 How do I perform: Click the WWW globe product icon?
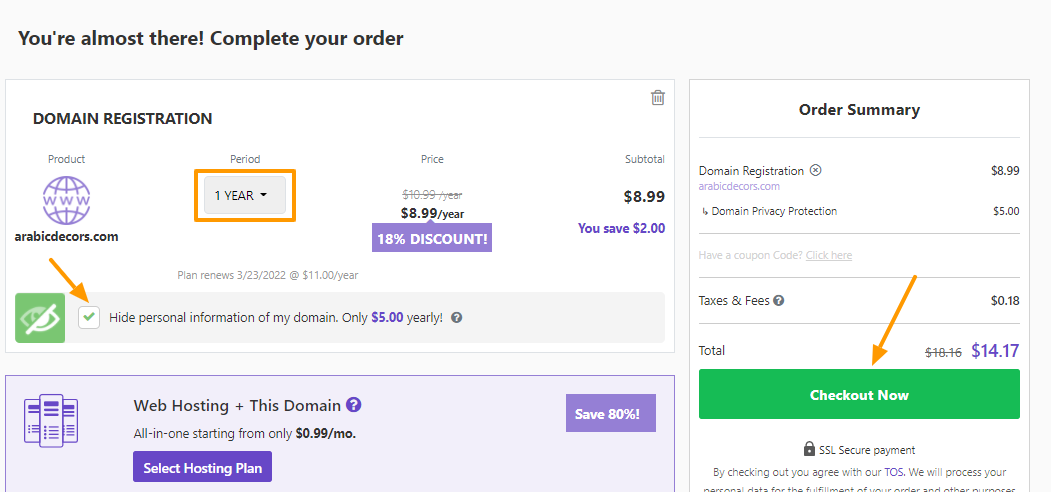click(x=66, y=200)
